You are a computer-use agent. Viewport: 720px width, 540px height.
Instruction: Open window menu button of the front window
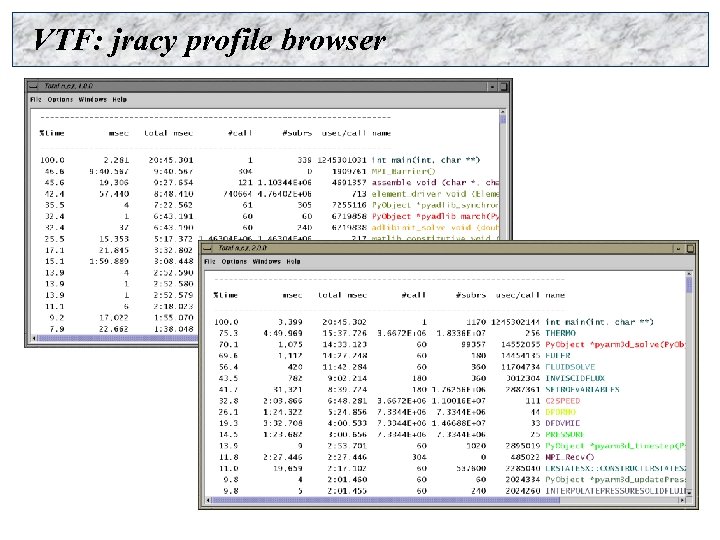[x=208, y=248]
